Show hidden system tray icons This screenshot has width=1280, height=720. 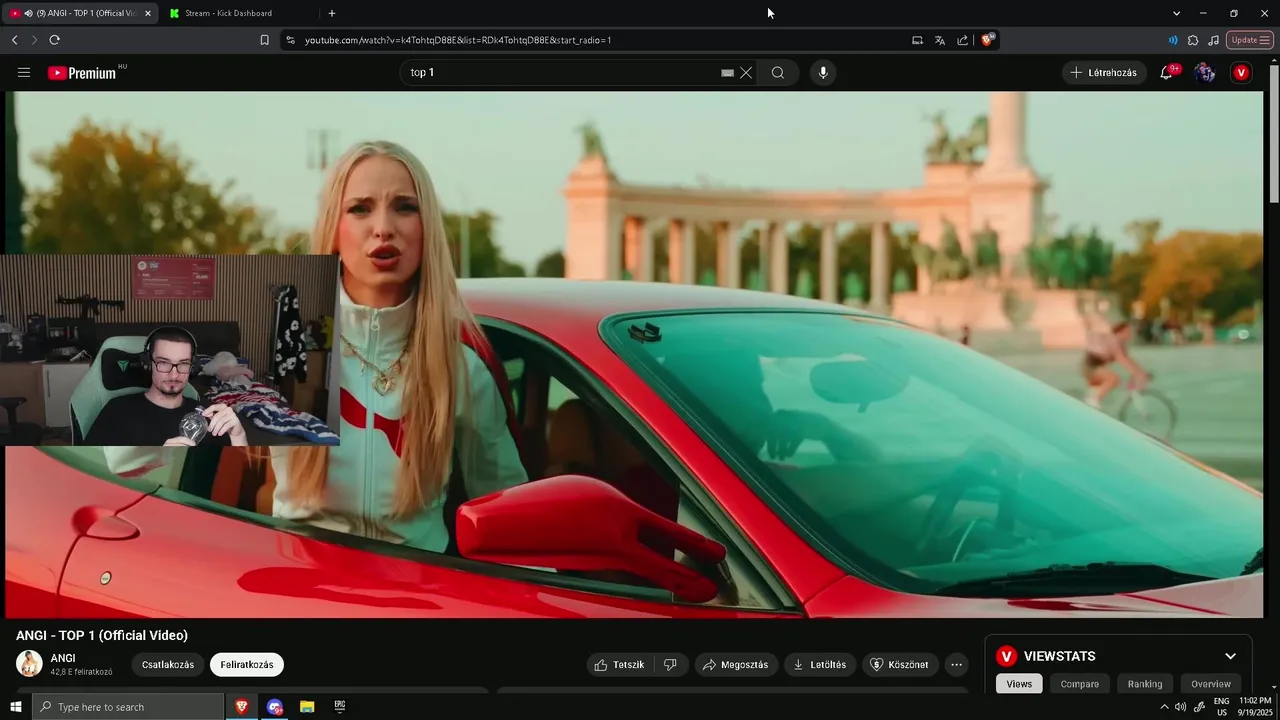1163,707
